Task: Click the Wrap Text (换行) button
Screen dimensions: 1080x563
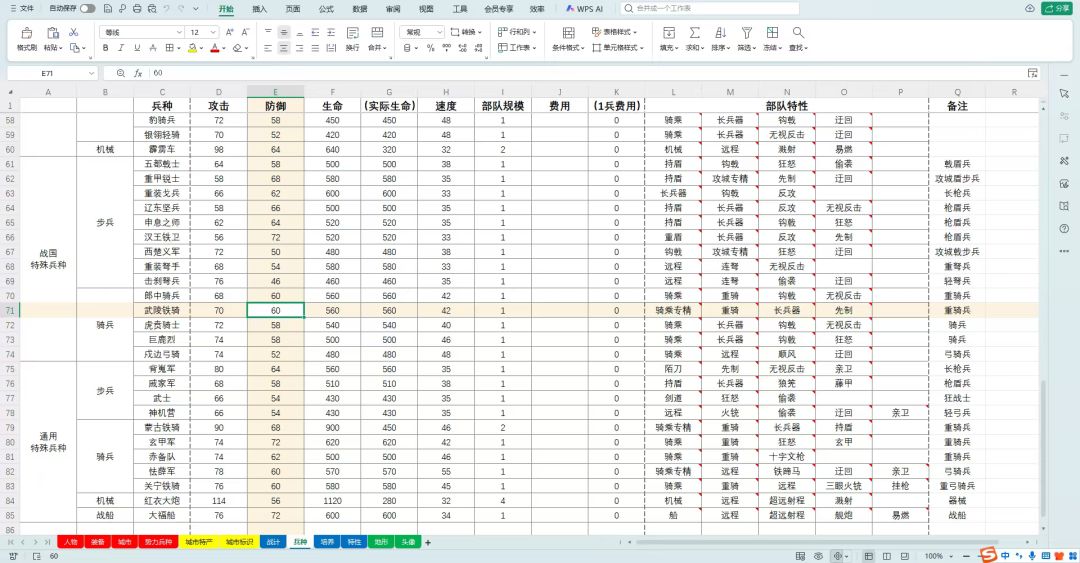Action: tap(353, 39)
